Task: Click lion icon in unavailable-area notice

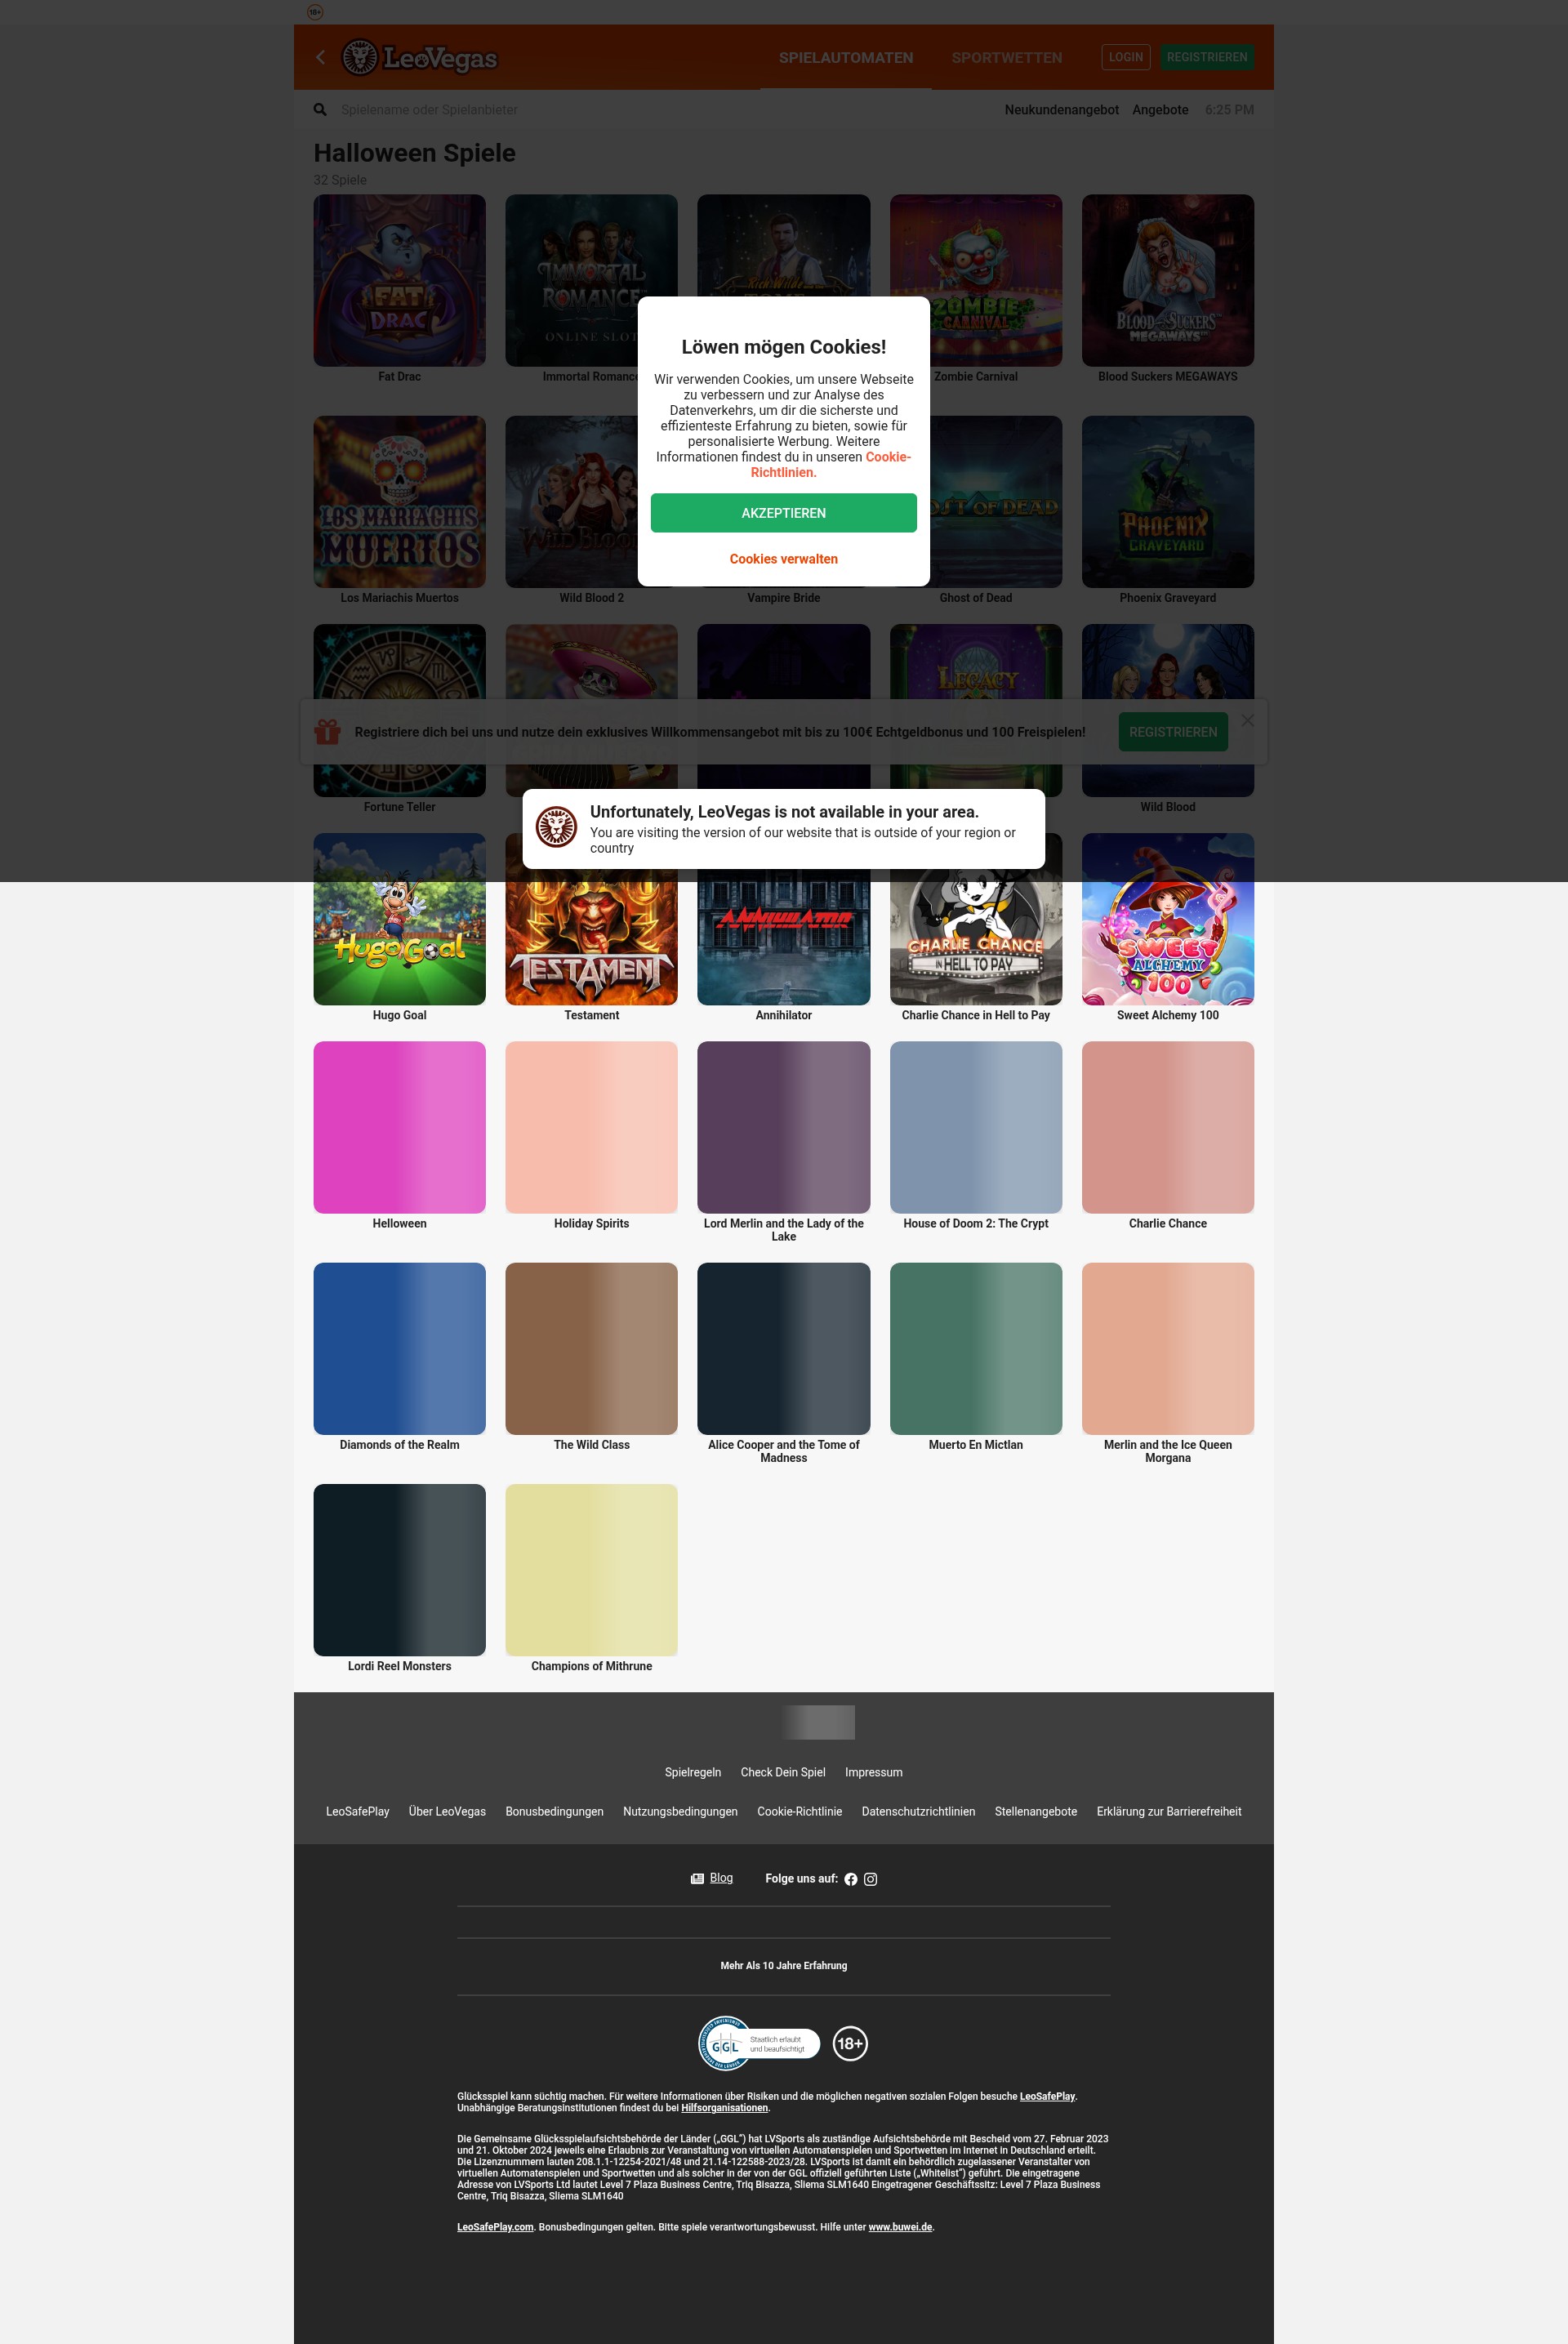Action: pos(556,828)
